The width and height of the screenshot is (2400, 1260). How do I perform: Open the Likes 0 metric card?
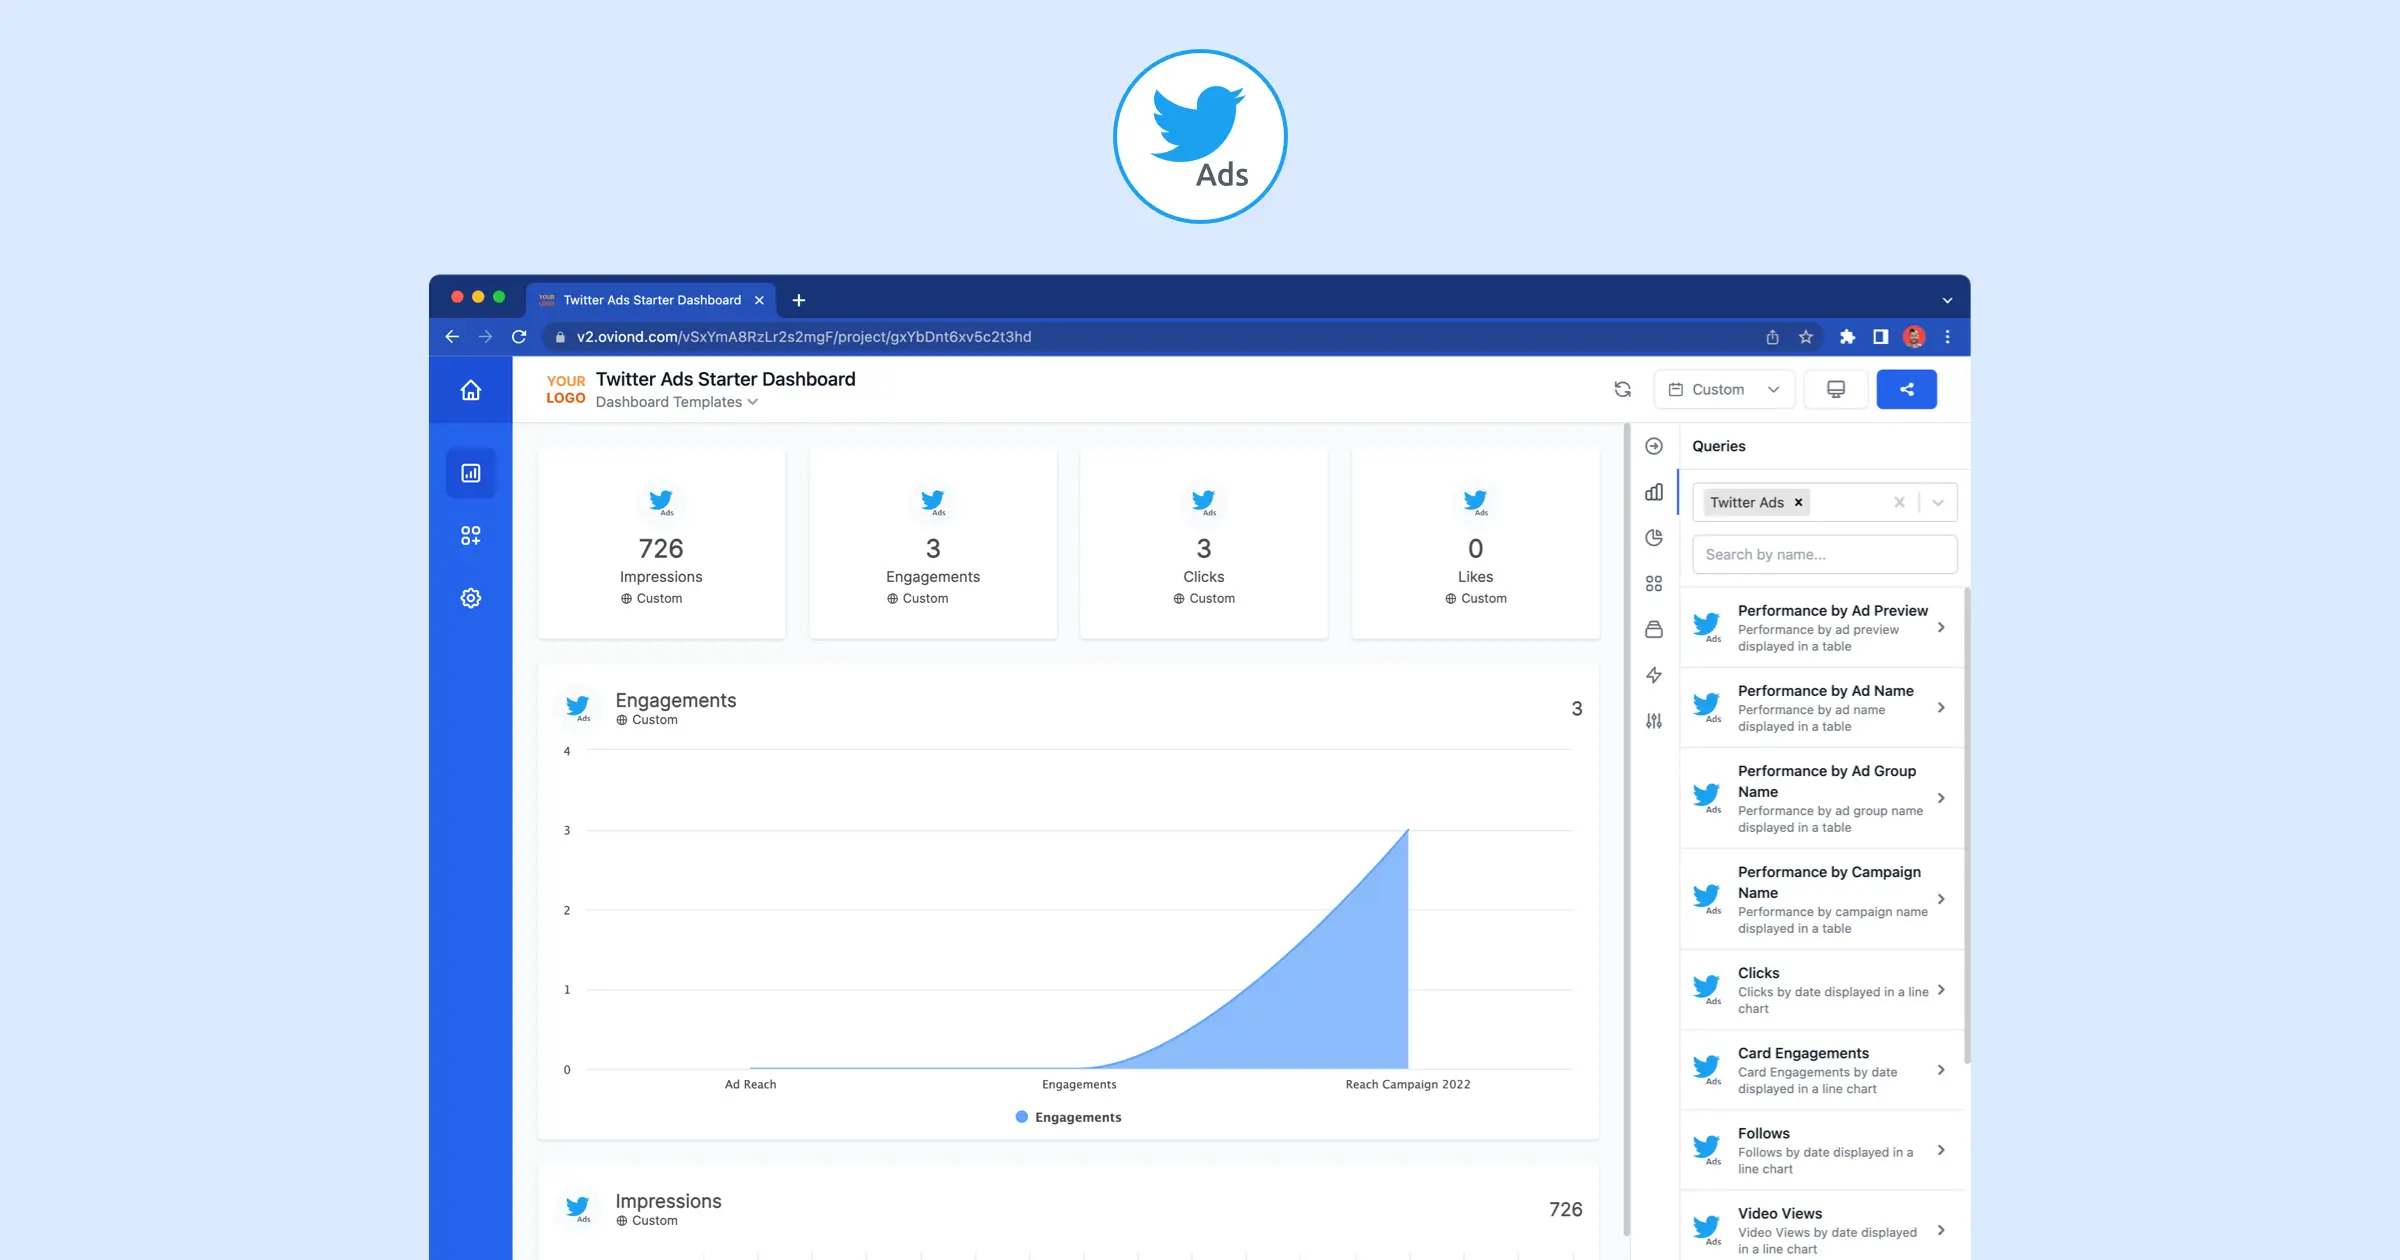point(1475,543)
